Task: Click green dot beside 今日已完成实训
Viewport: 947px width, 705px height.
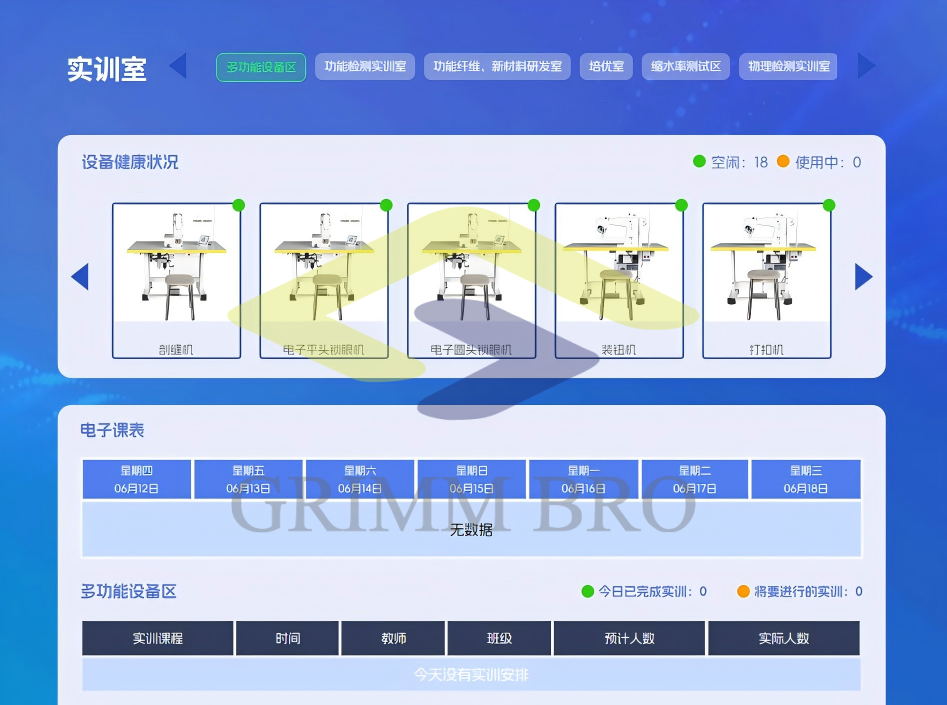Action: click(588, 591)
